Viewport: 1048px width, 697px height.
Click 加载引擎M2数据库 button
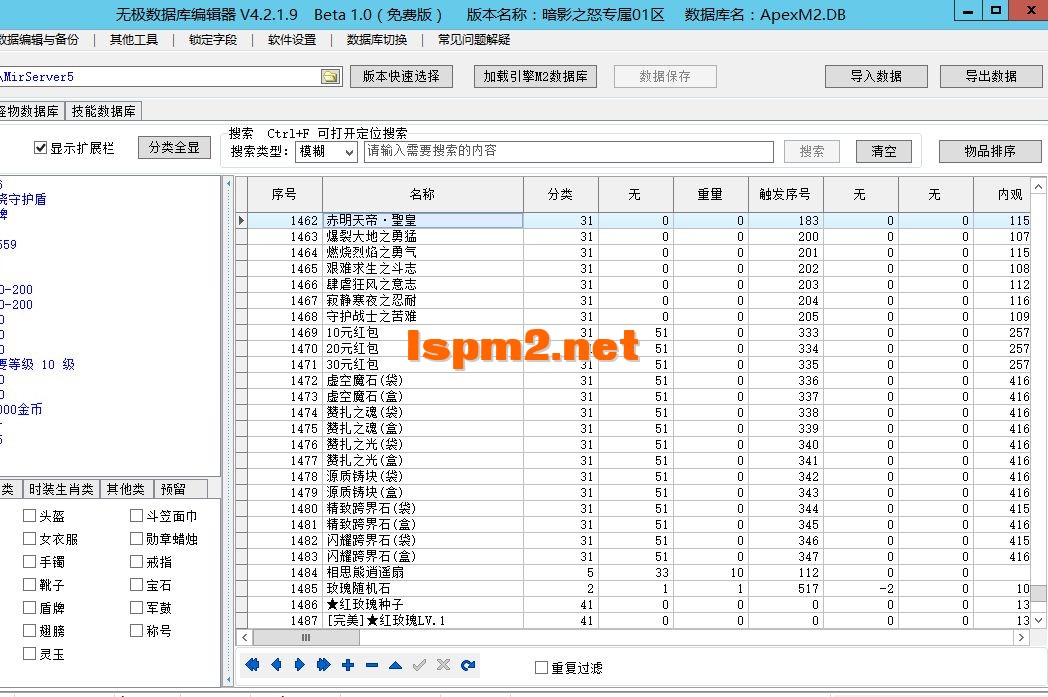click(535, 76)
